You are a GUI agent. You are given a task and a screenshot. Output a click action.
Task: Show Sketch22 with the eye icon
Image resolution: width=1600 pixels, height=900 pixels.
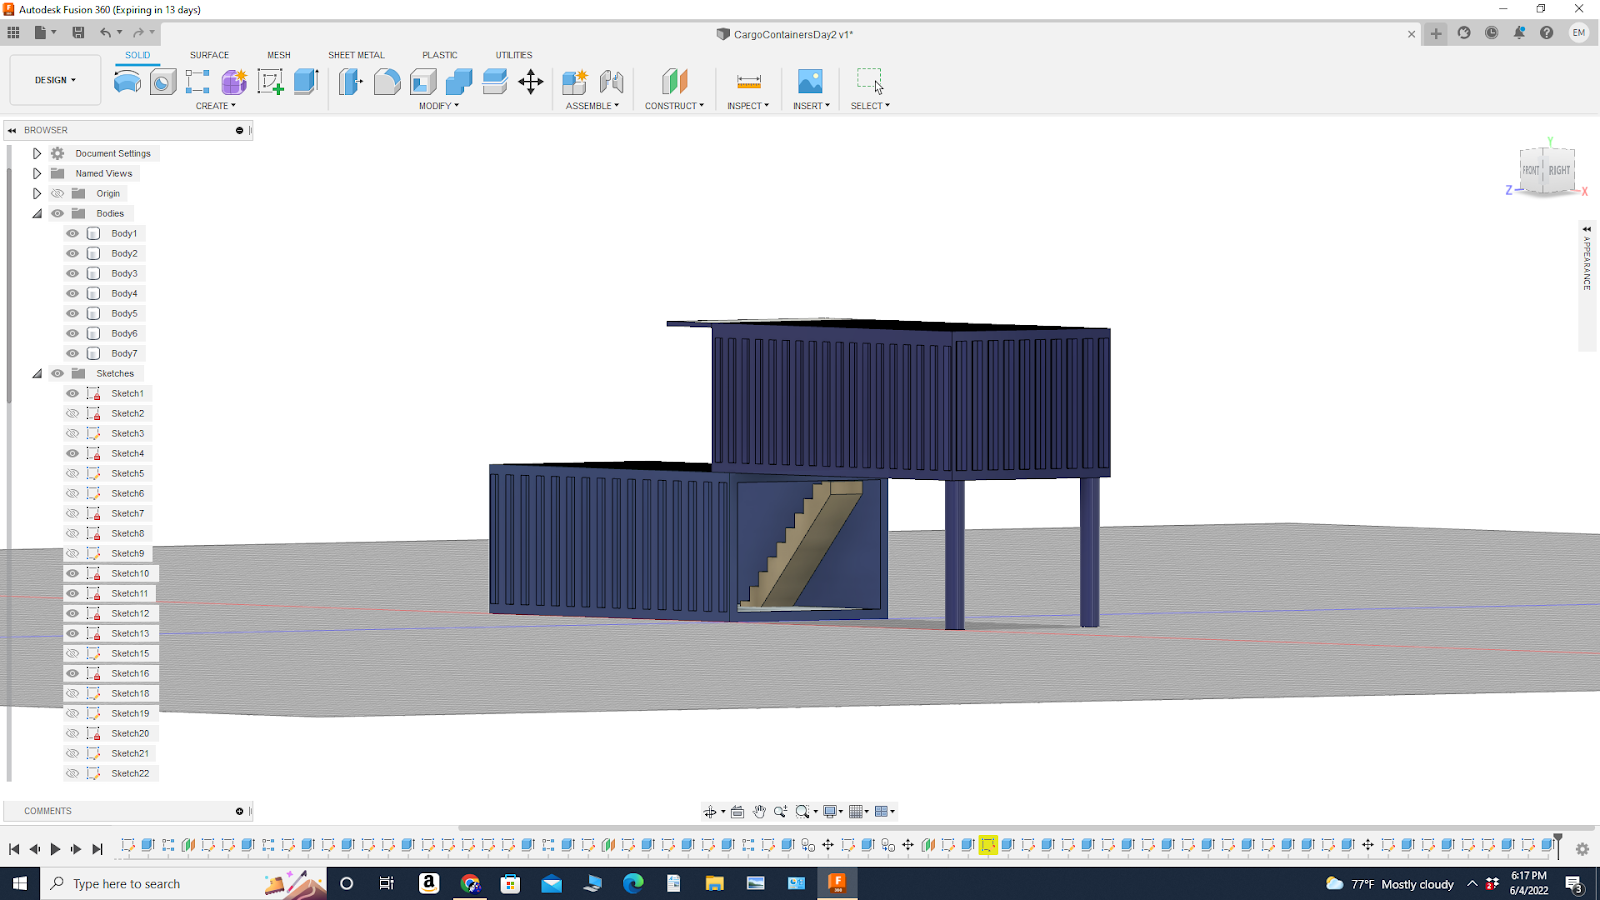(x=72, y=773)
